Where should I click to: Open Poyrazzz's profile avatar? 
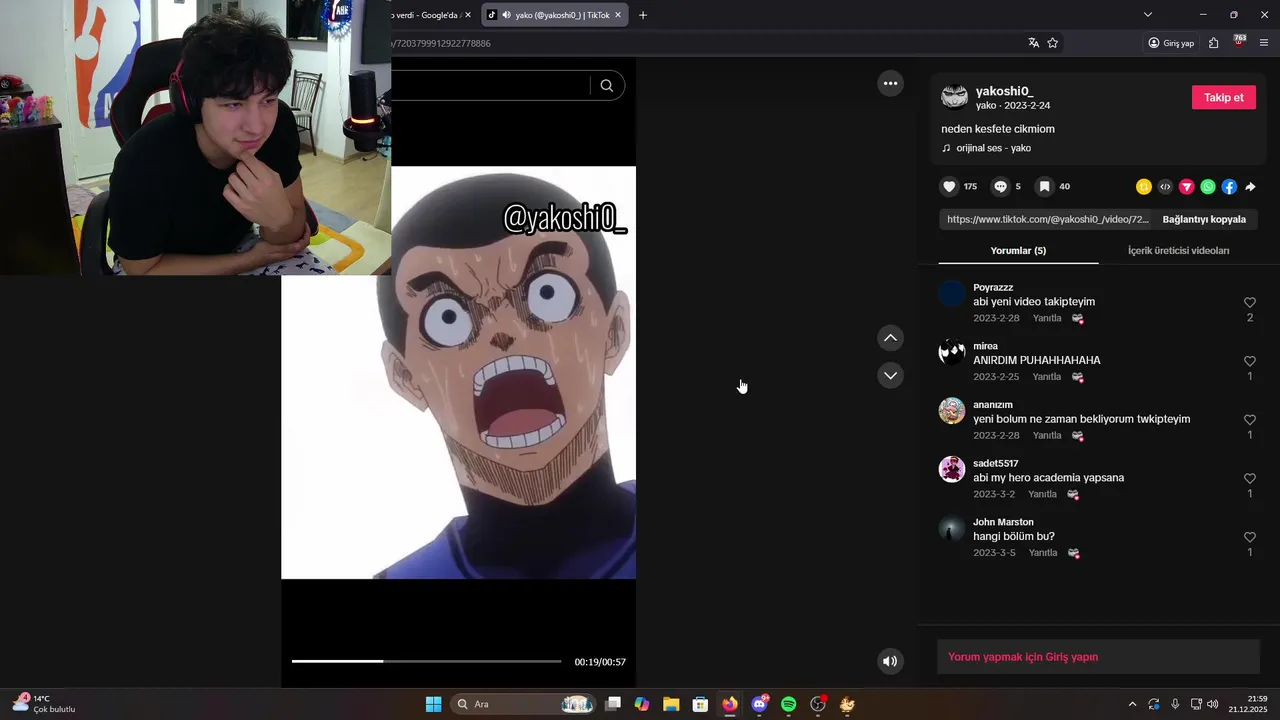(x=952, y=294)
